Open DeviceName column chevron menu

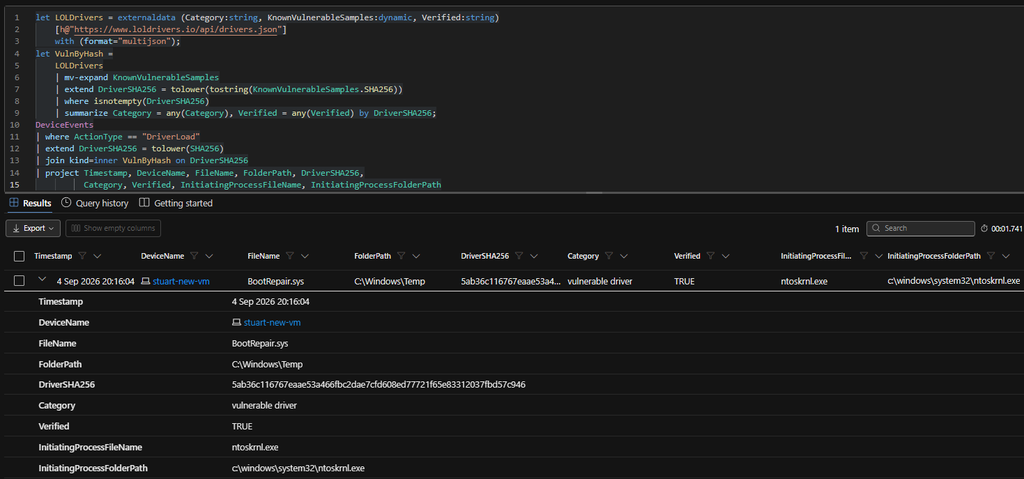tap(210, 256)
